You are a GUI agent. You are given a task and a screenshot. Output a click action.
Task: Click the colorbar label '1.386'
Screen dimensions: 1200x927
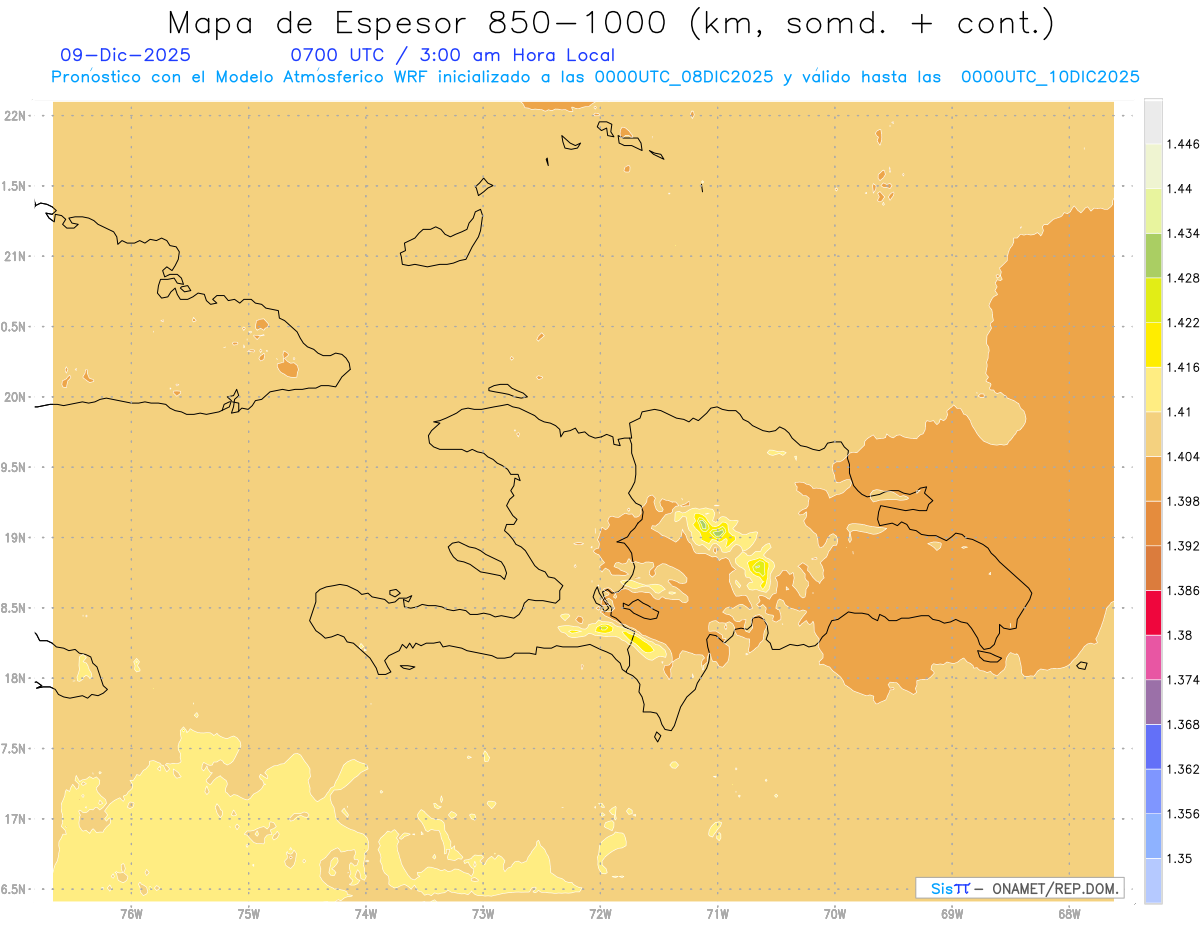1184,590
